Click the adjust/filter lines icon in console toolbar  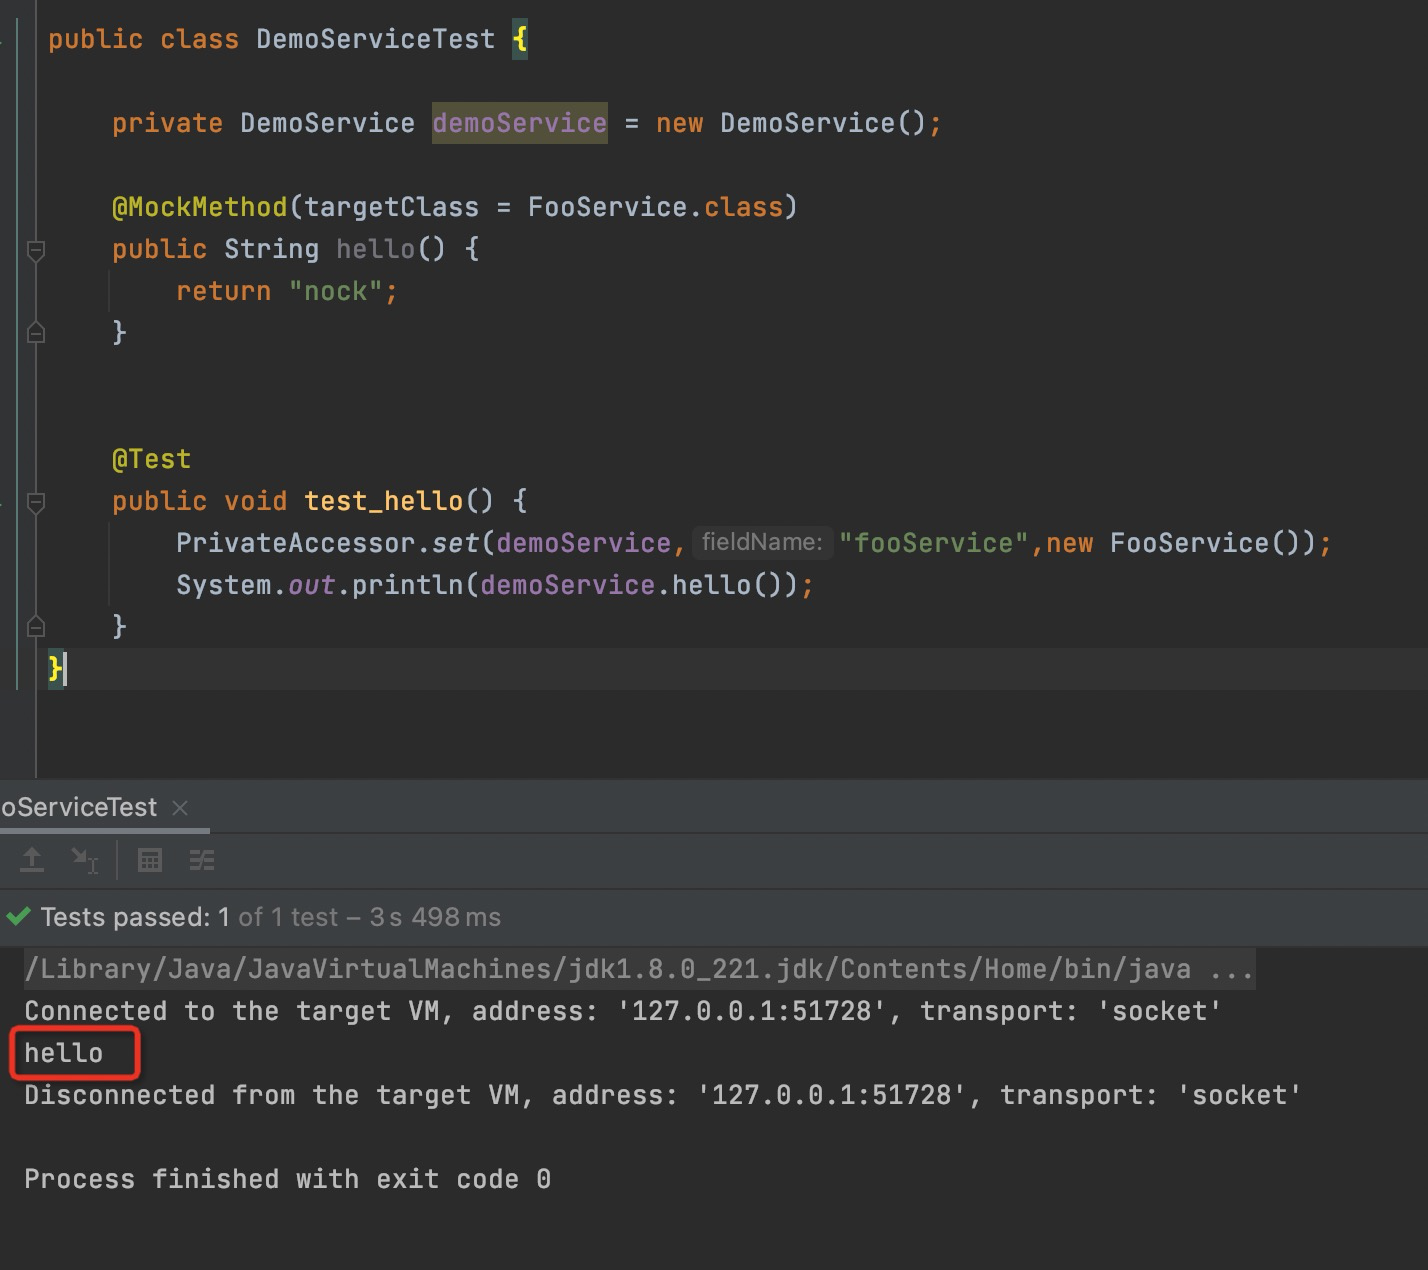[201, 860]
